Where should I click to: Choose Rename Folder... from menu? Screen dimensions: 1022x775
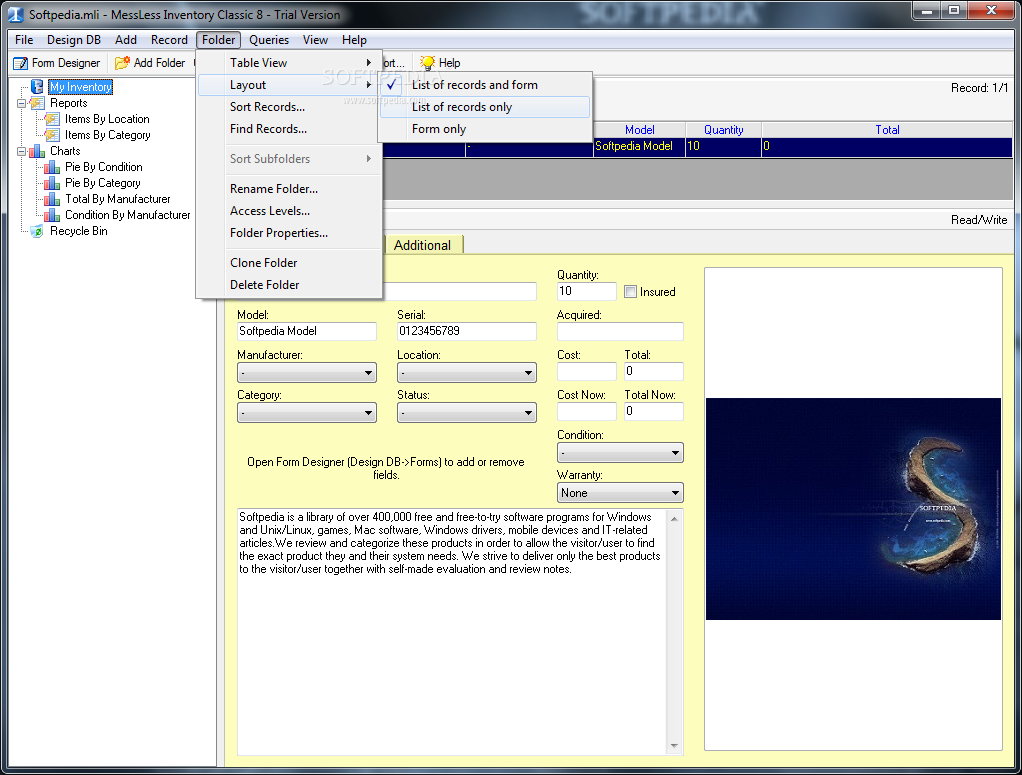click(289, 189)
